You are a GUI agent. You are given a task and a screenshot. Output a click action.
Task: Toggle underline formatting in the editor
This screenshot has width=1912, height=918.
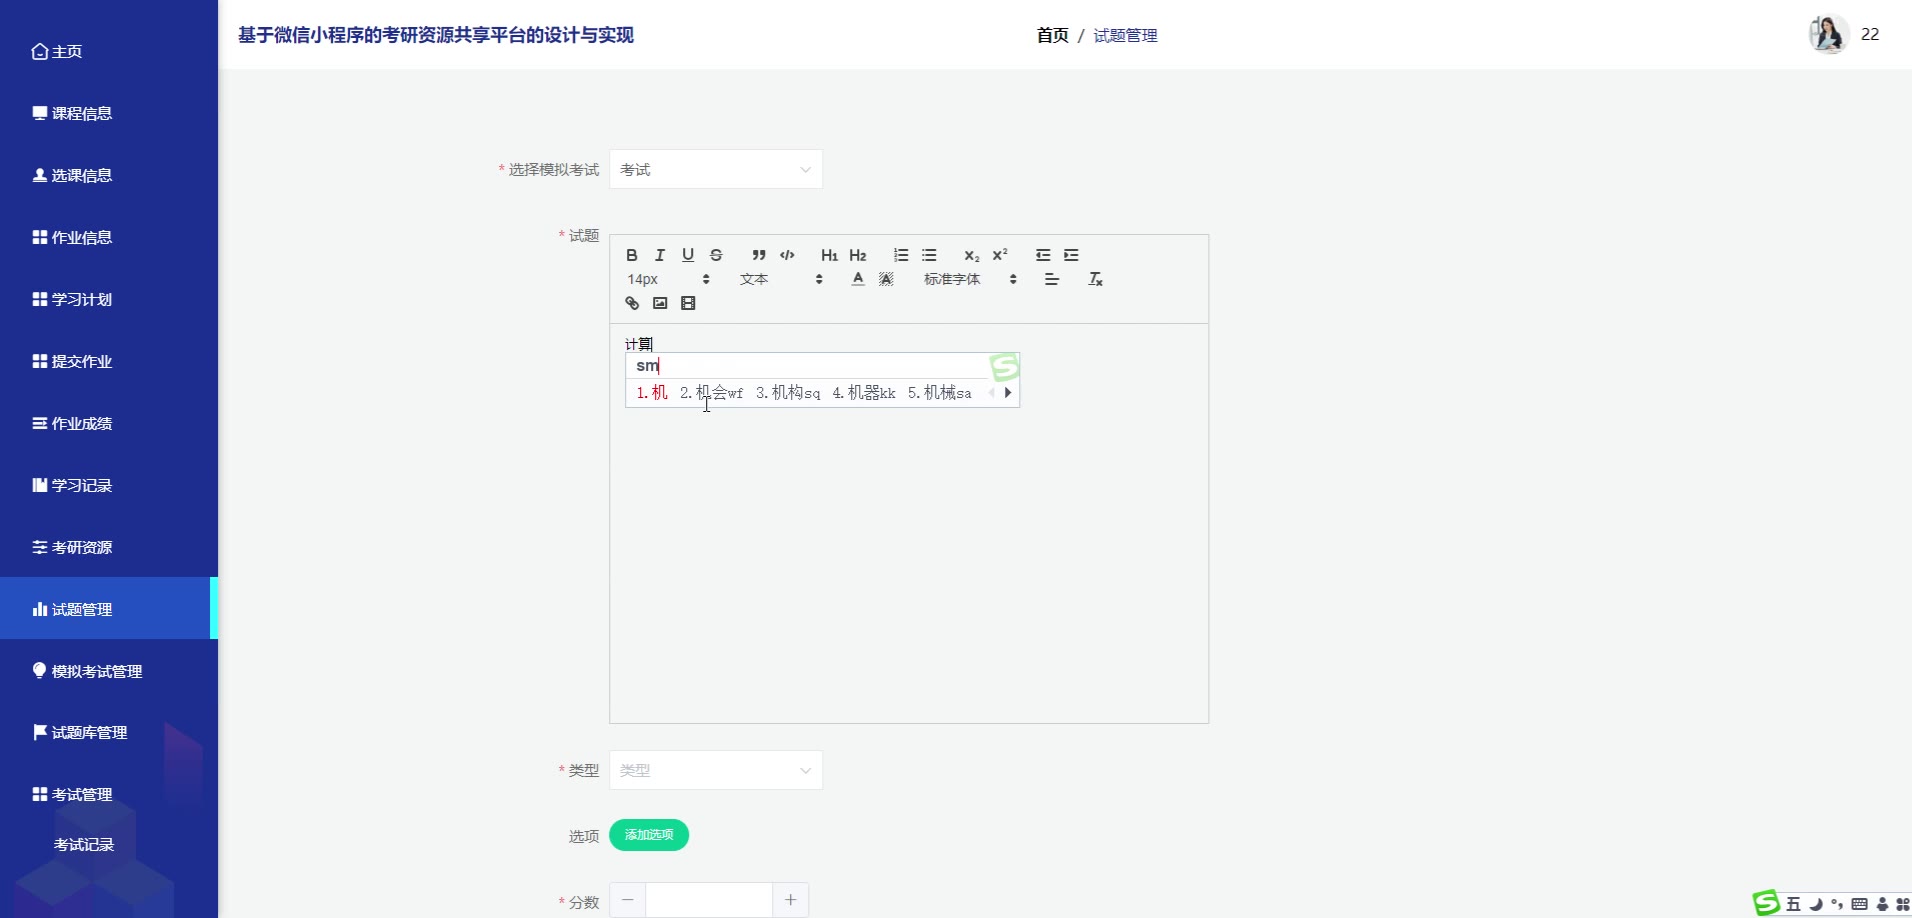(688, 255)
